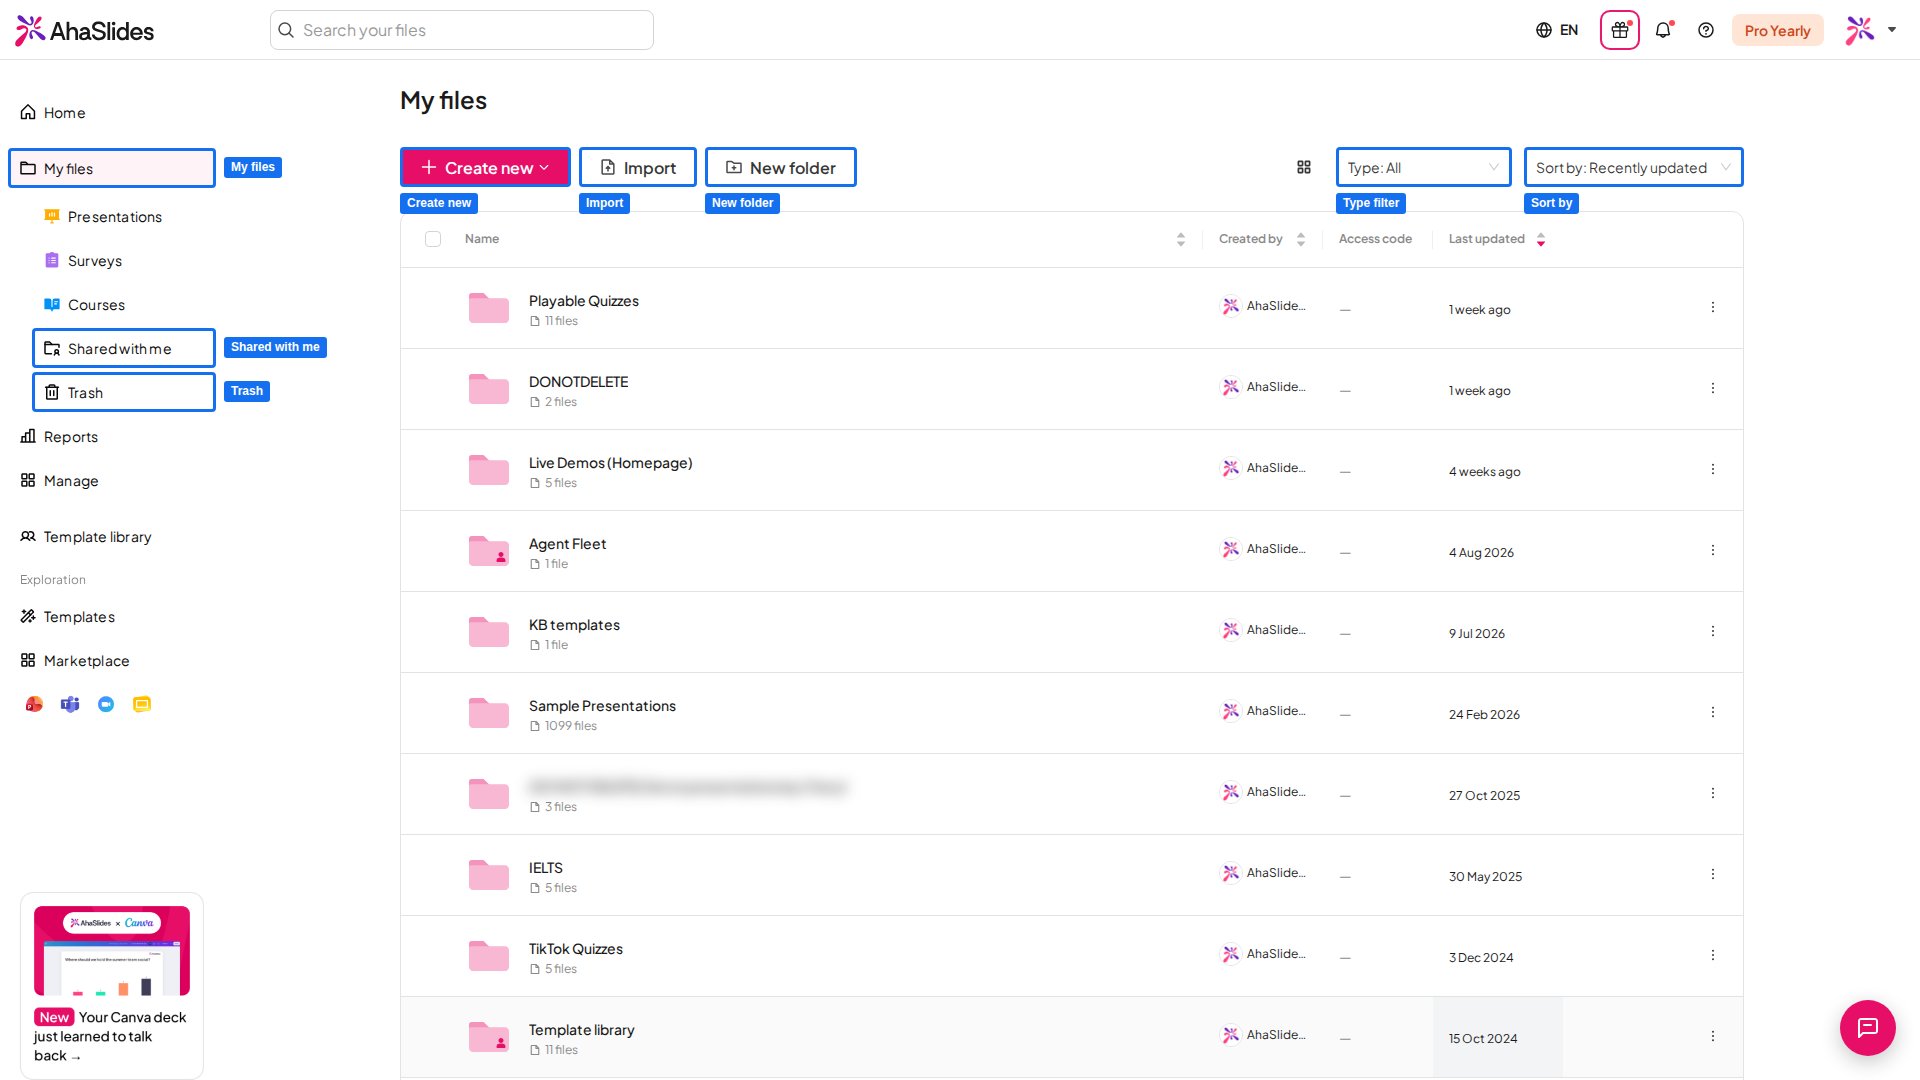Open the Trash section
The width and height of the screenshot is (1920, 1080).
[124, 392]
